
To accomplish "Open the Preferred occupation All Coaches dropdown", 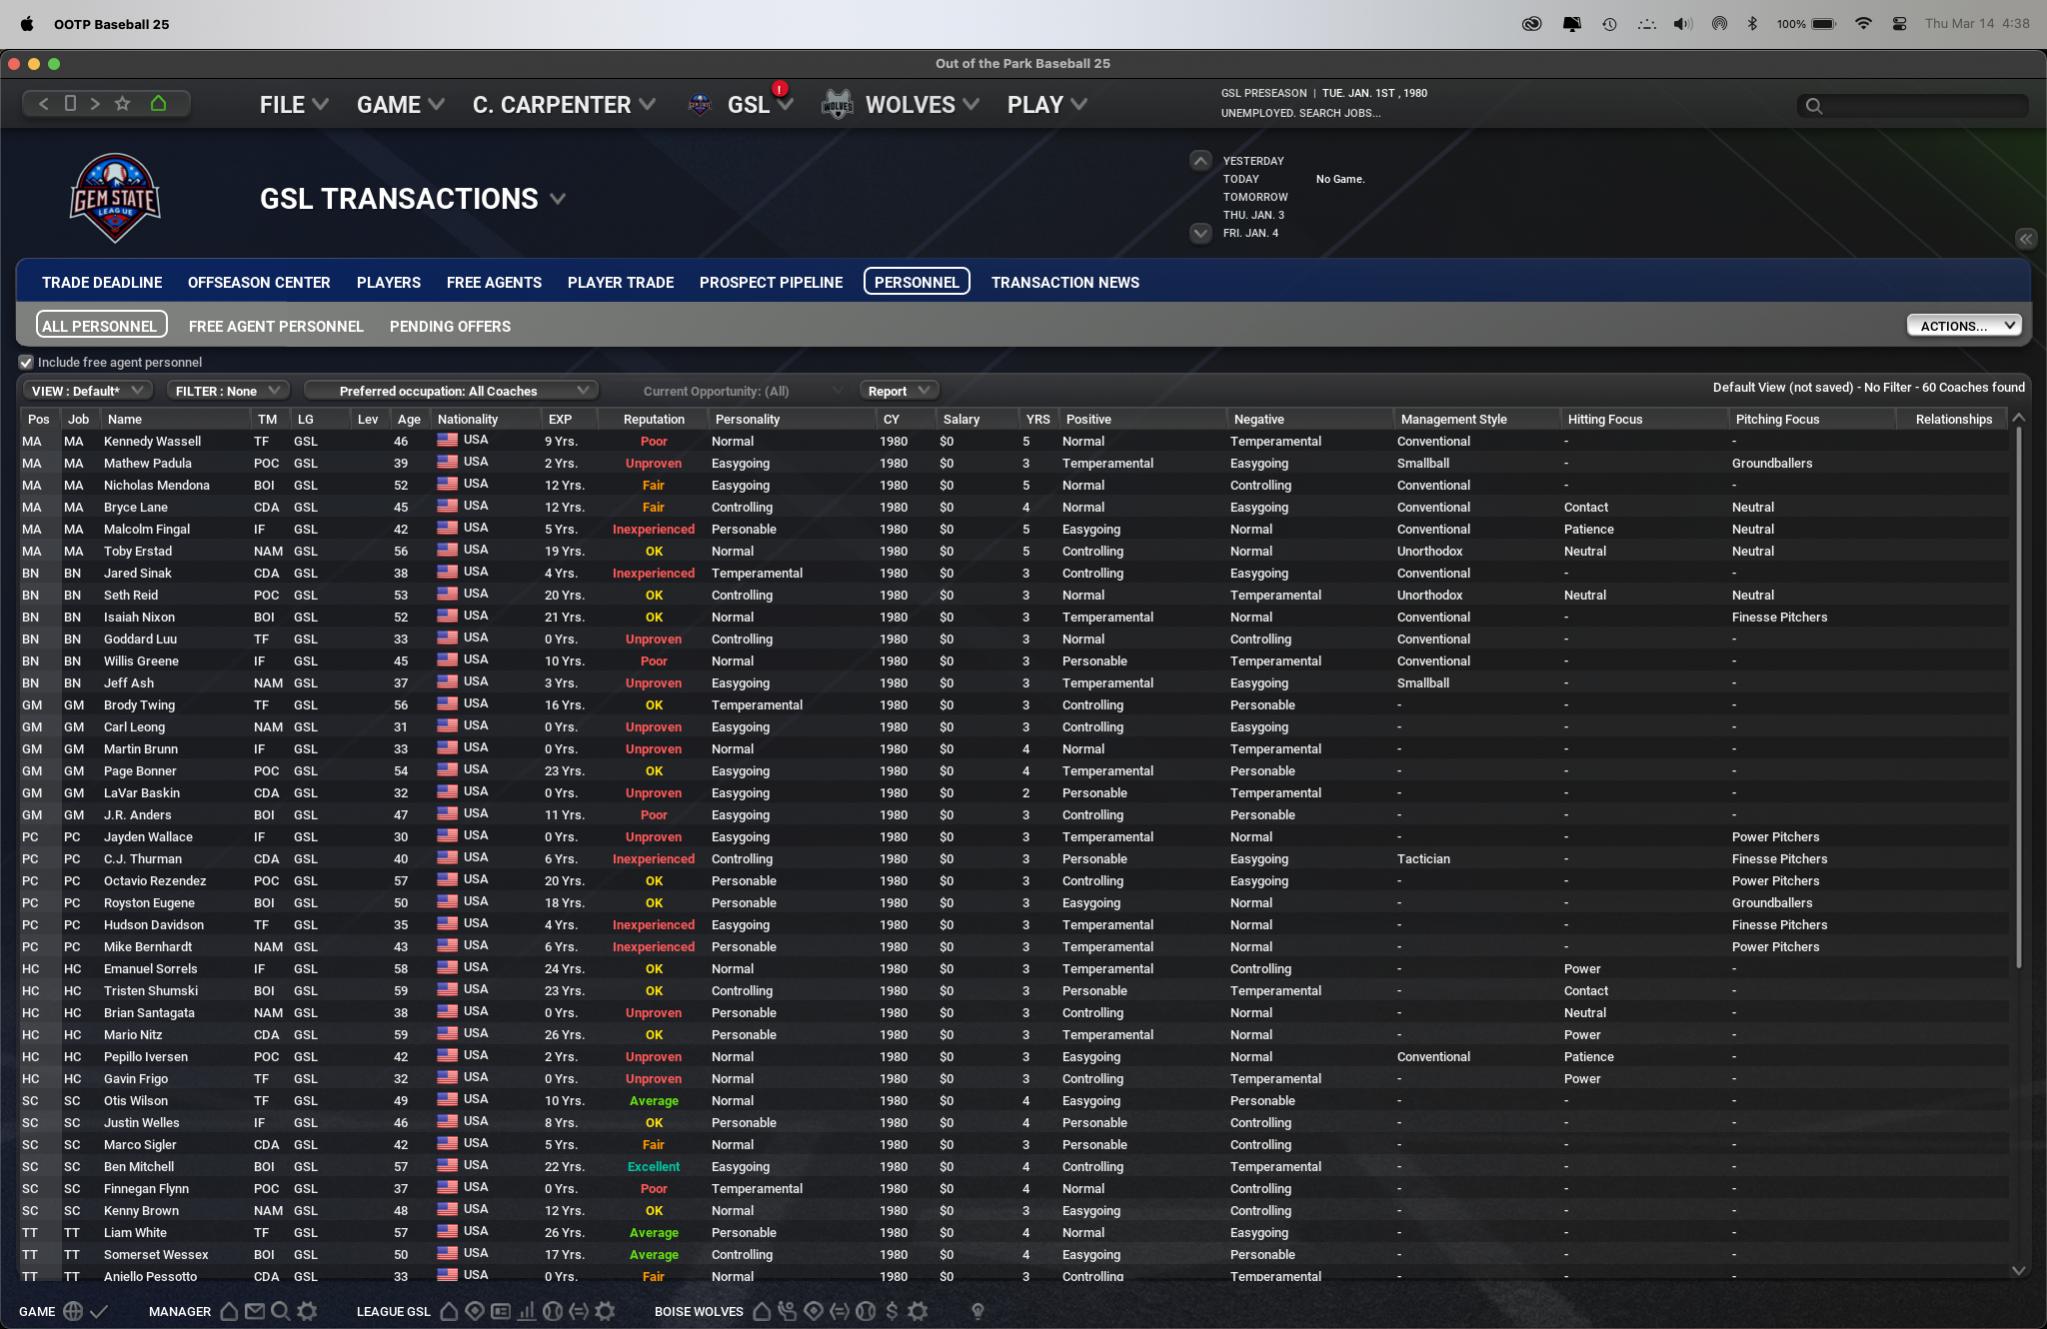I will pos(452,390).
